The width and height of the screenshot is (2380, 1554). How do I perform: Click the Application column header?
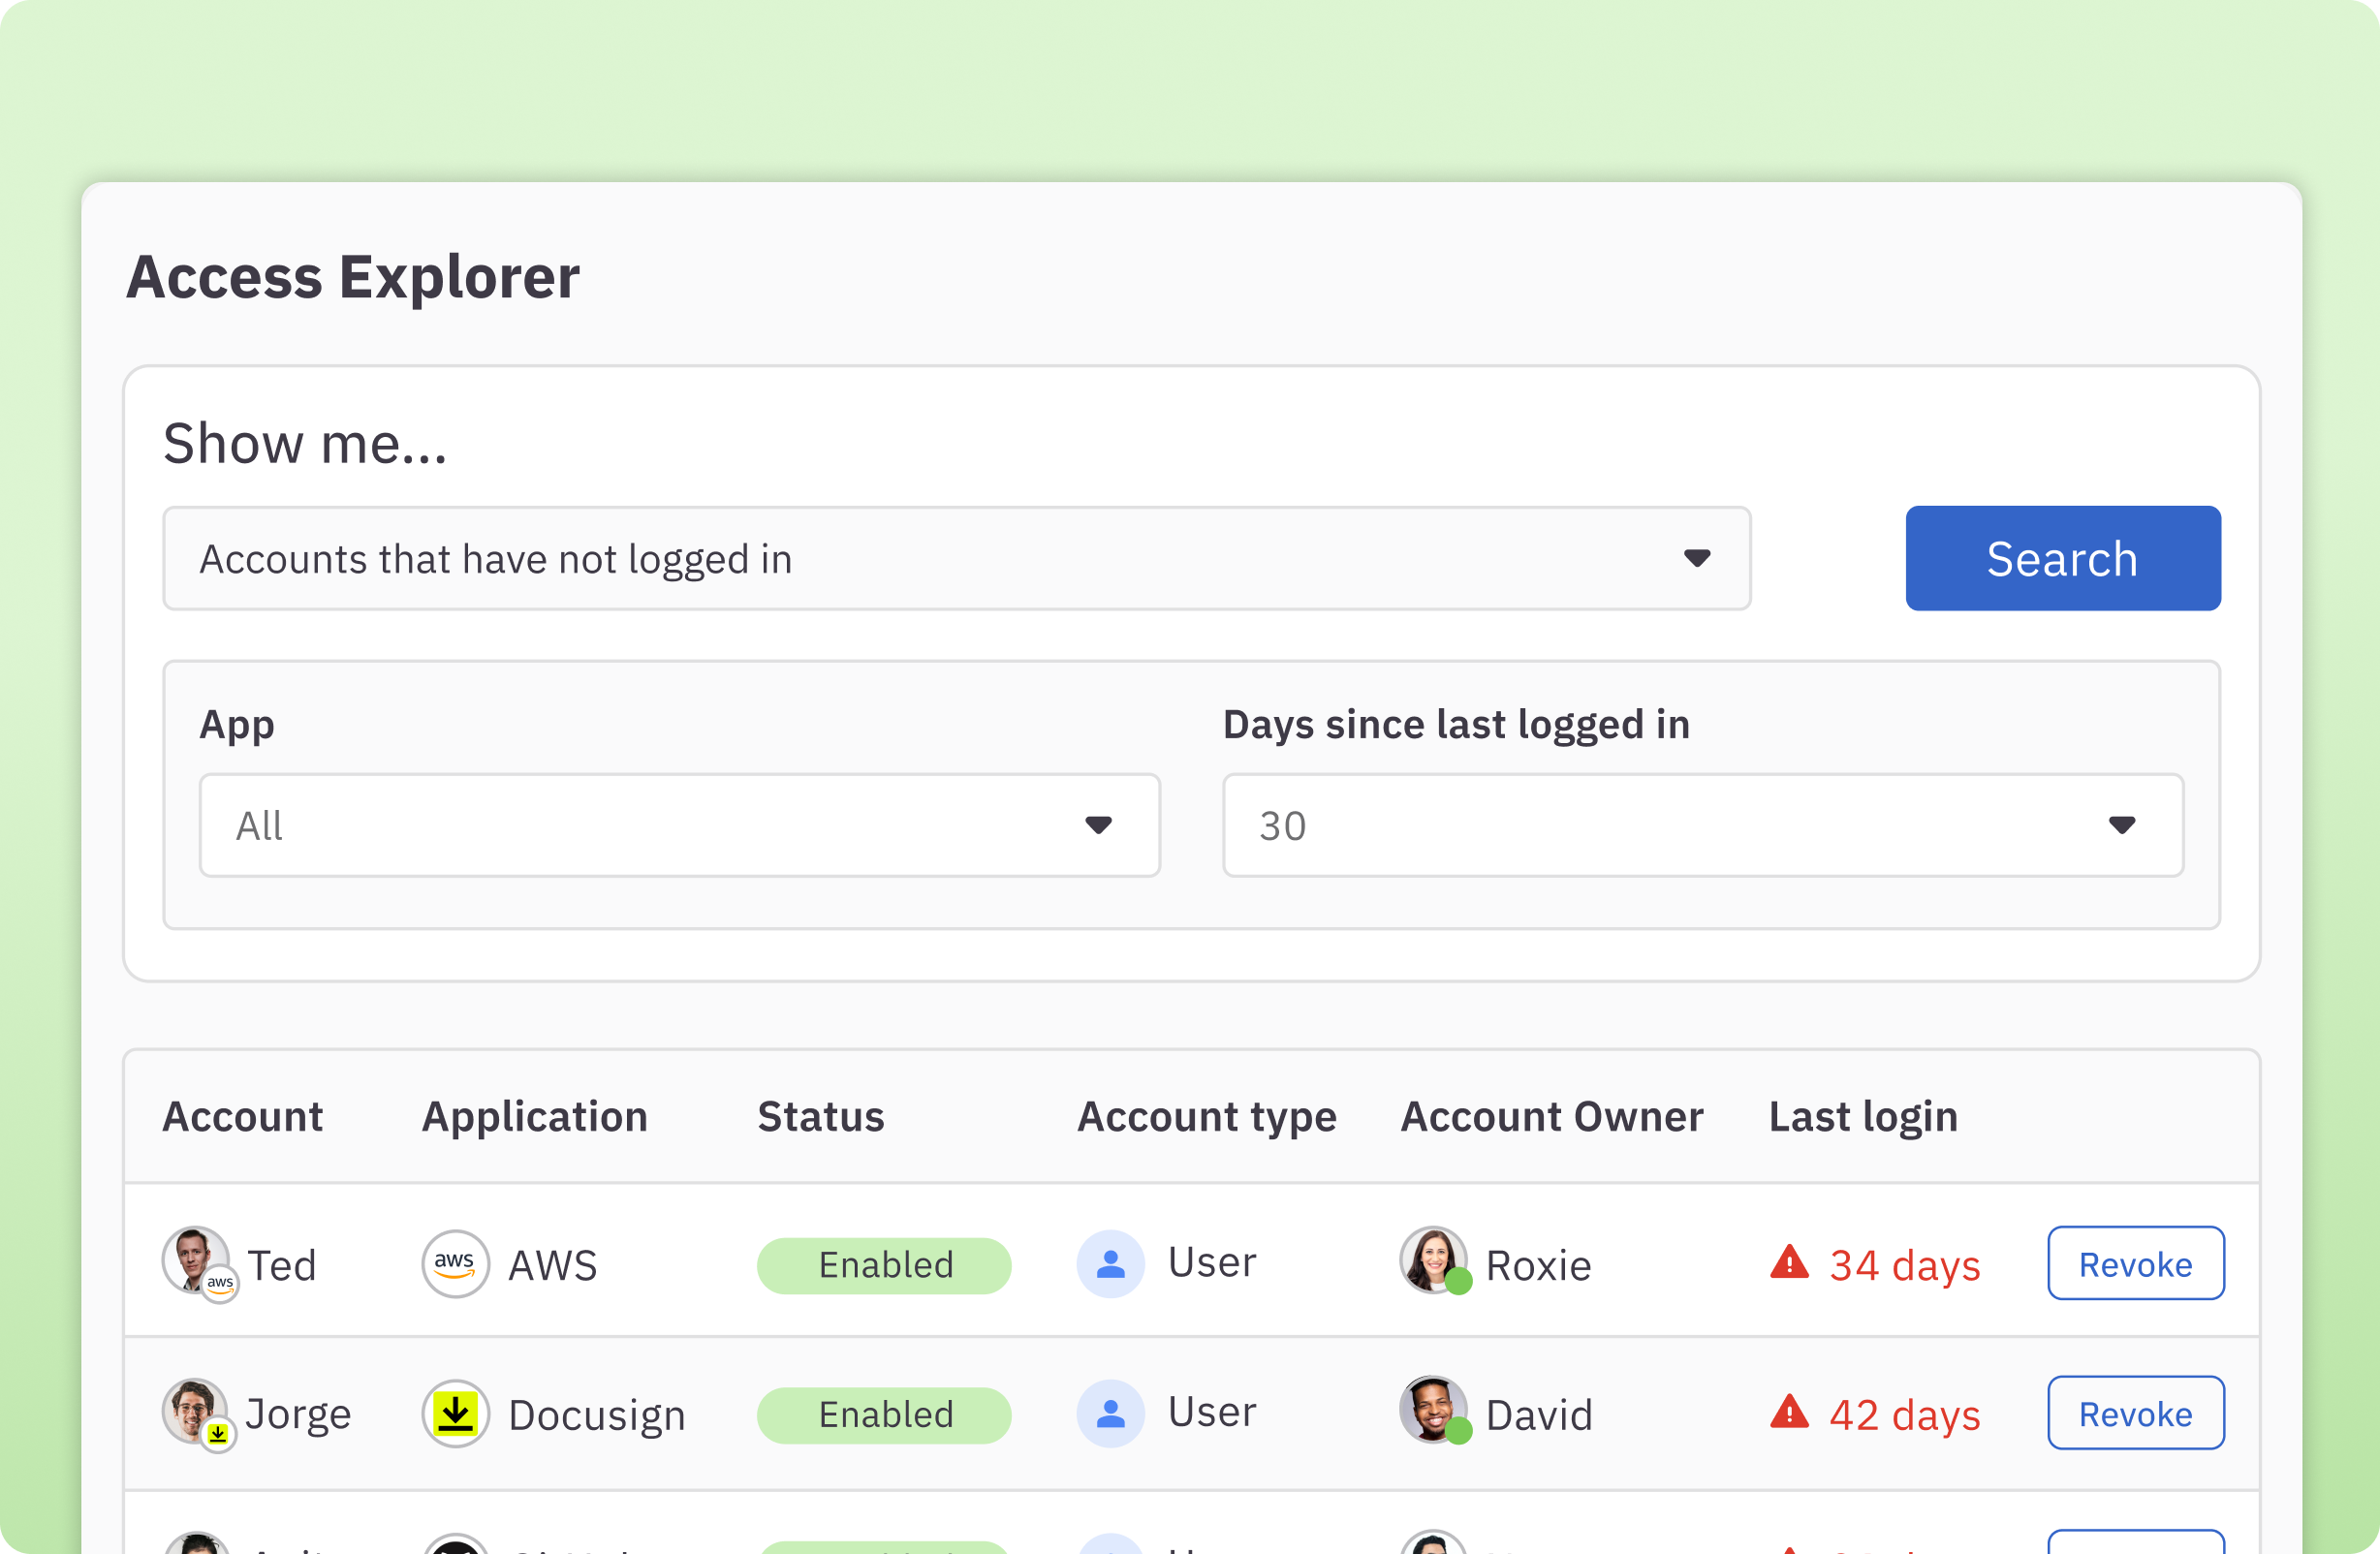pos(534,1116)
